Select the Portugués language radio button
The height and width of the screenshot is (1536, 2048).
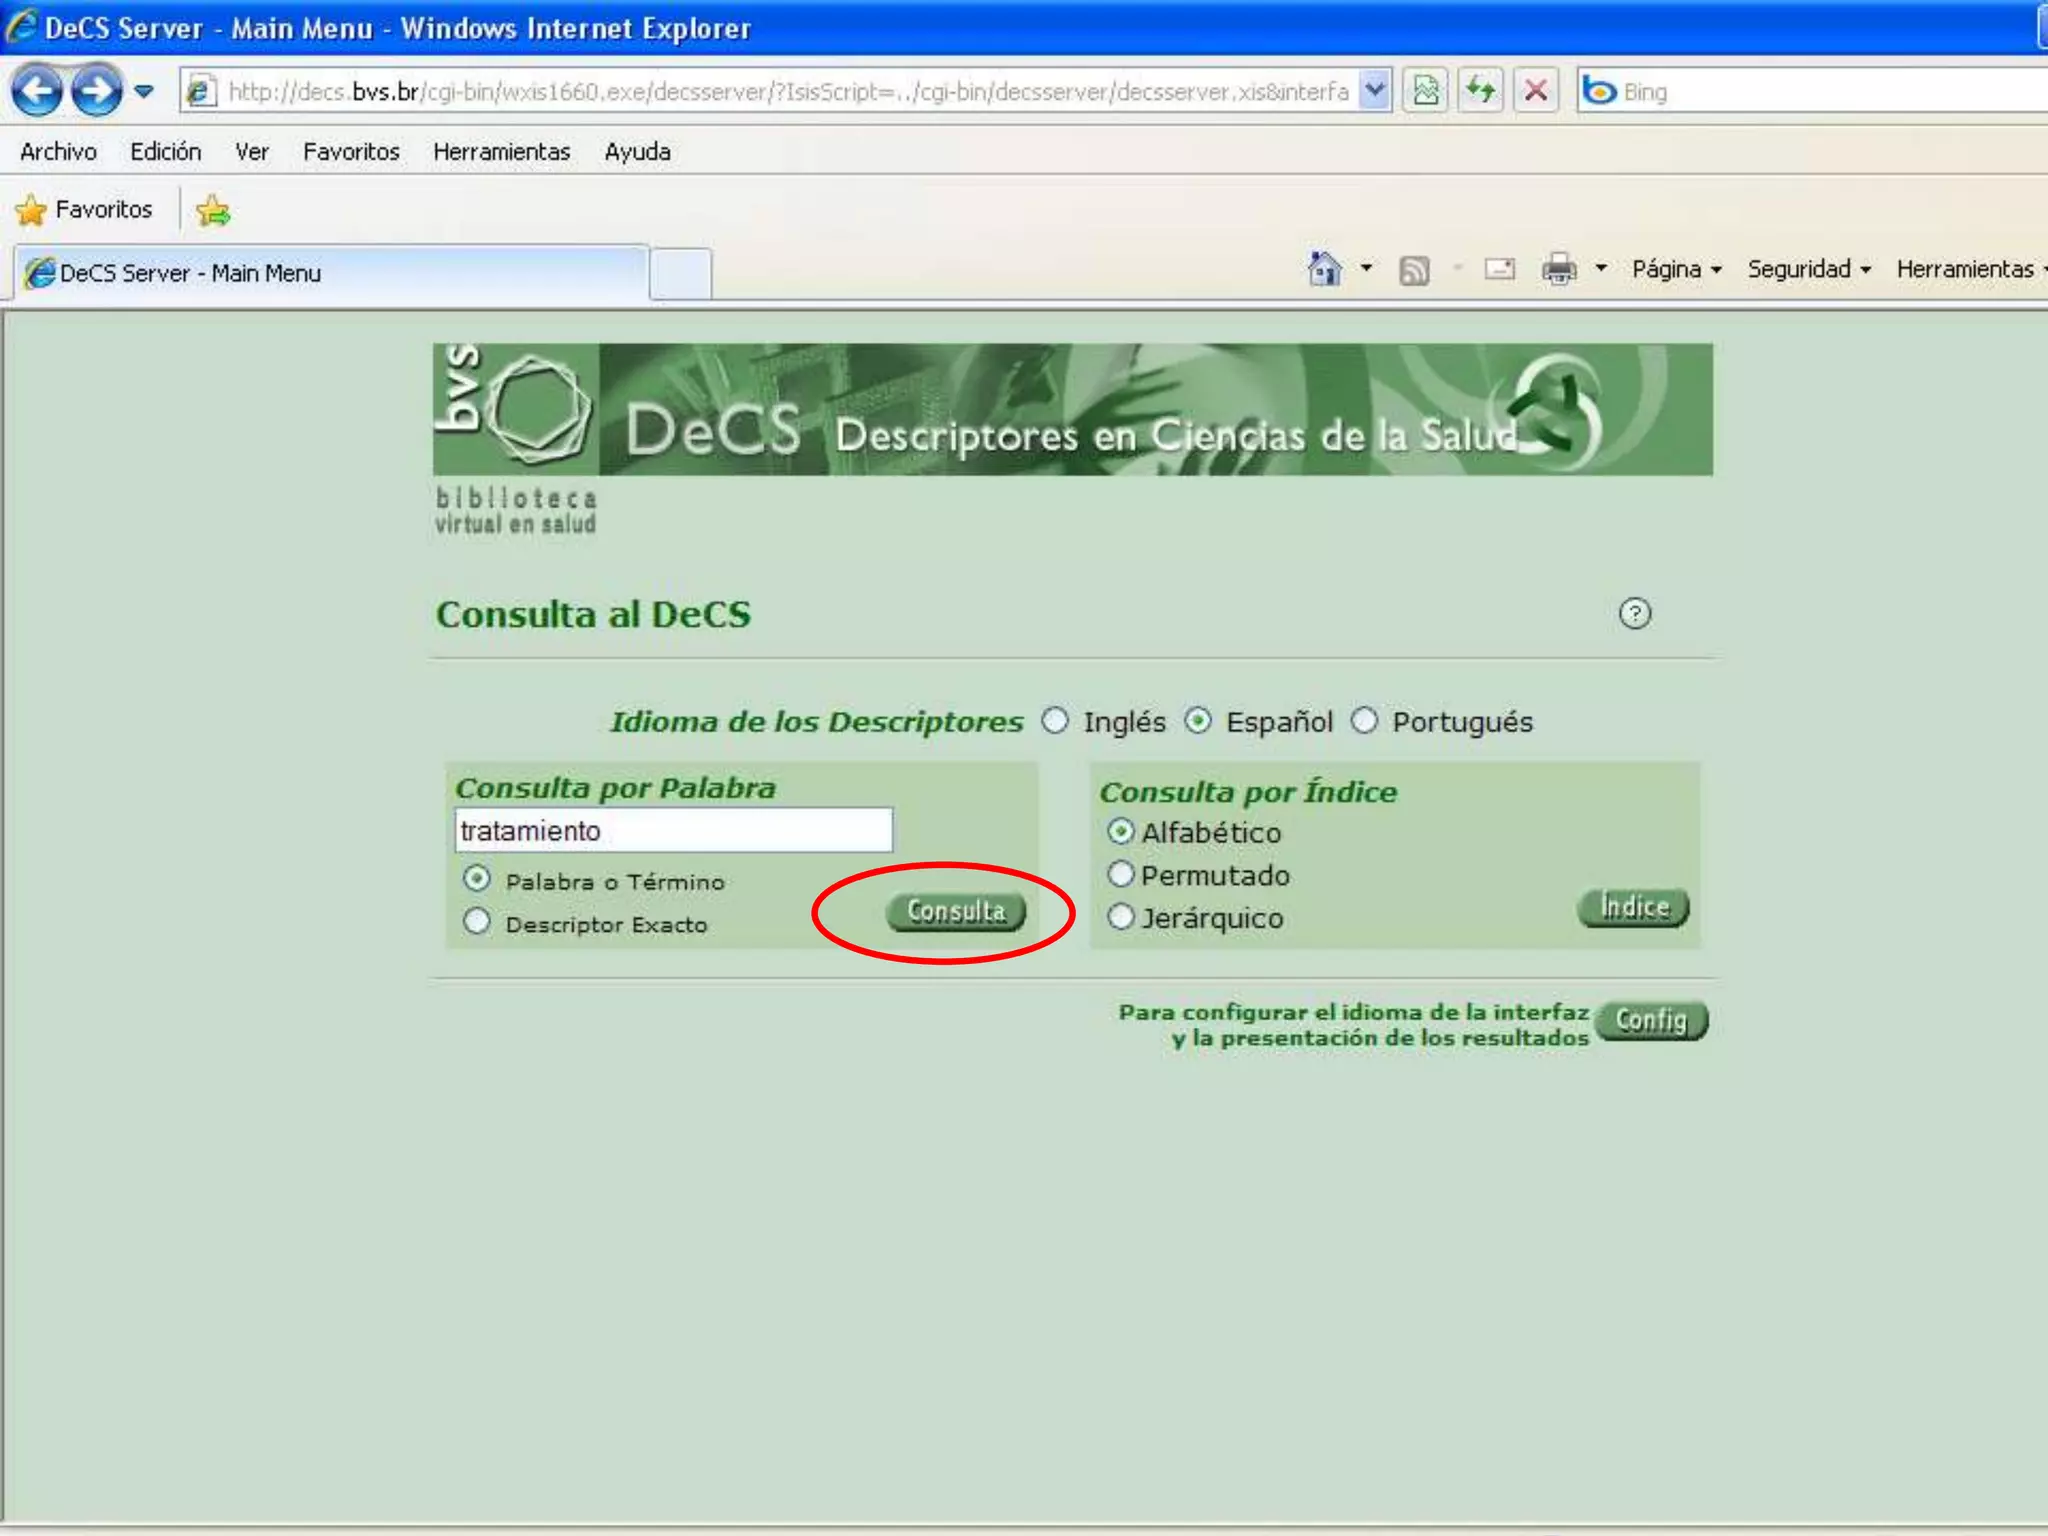(x=1365, y=720)
